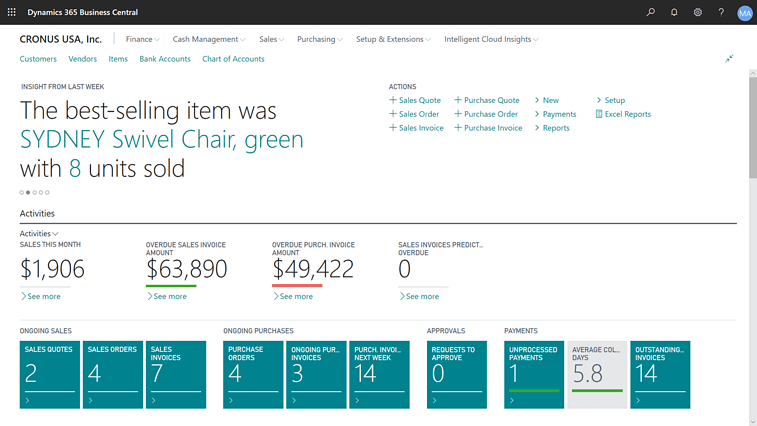Click the arrow on Sales Invoices tile
Viewport: 757px width, 426px height.
pos(154,400)
